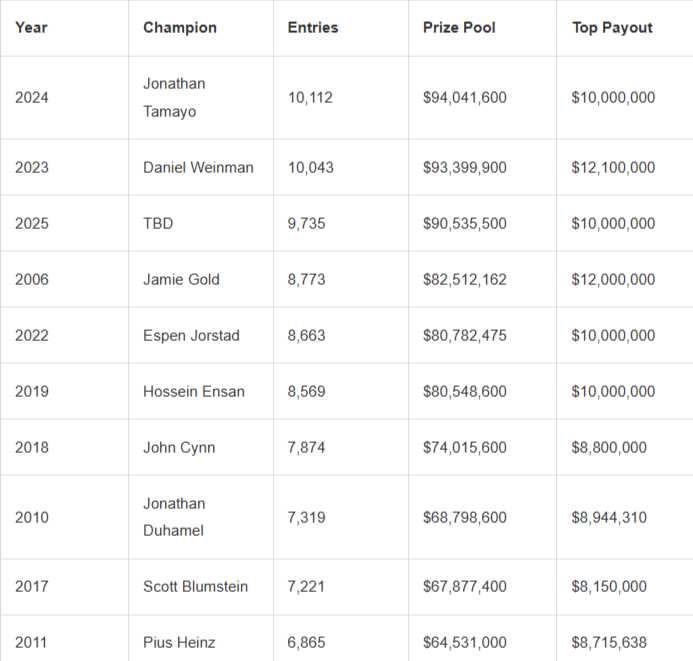Click the Year column header
693x661 pixels.
pyautogui.click(x=31, y=27)
